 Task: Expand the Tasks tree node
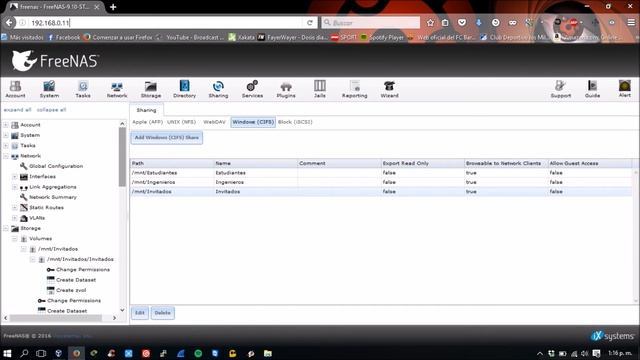6,146
